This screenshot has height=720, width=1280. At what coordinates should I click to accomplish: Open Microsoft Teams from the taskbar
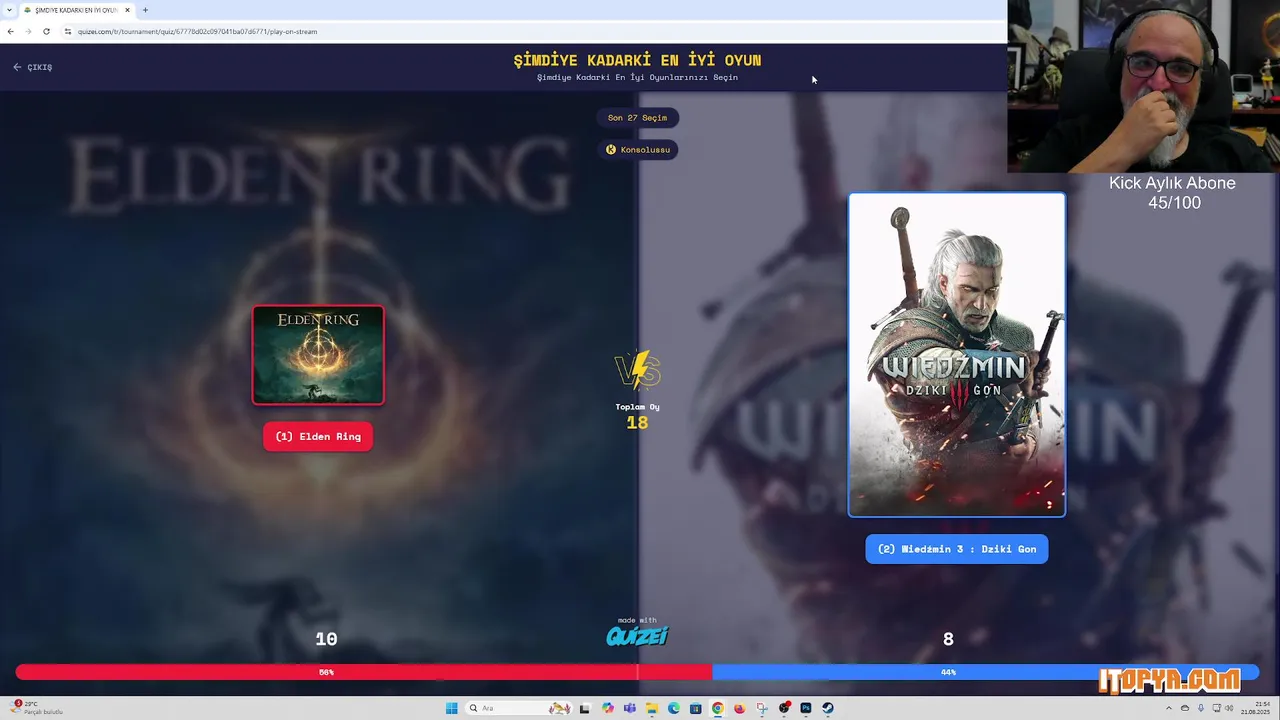coord(629,708)
